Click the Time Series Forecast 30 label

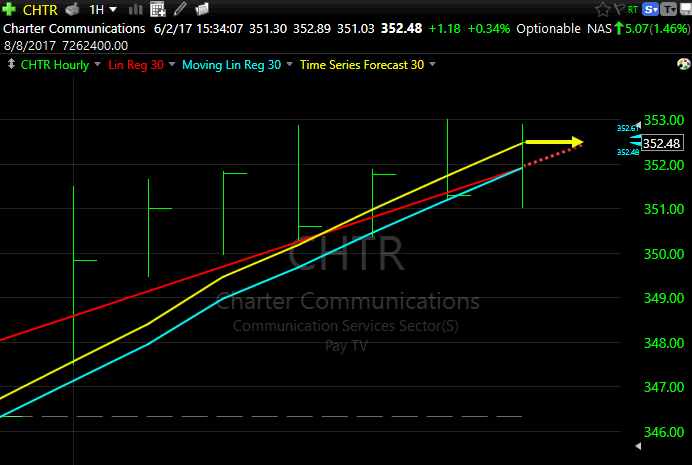(x=362, y=65)
